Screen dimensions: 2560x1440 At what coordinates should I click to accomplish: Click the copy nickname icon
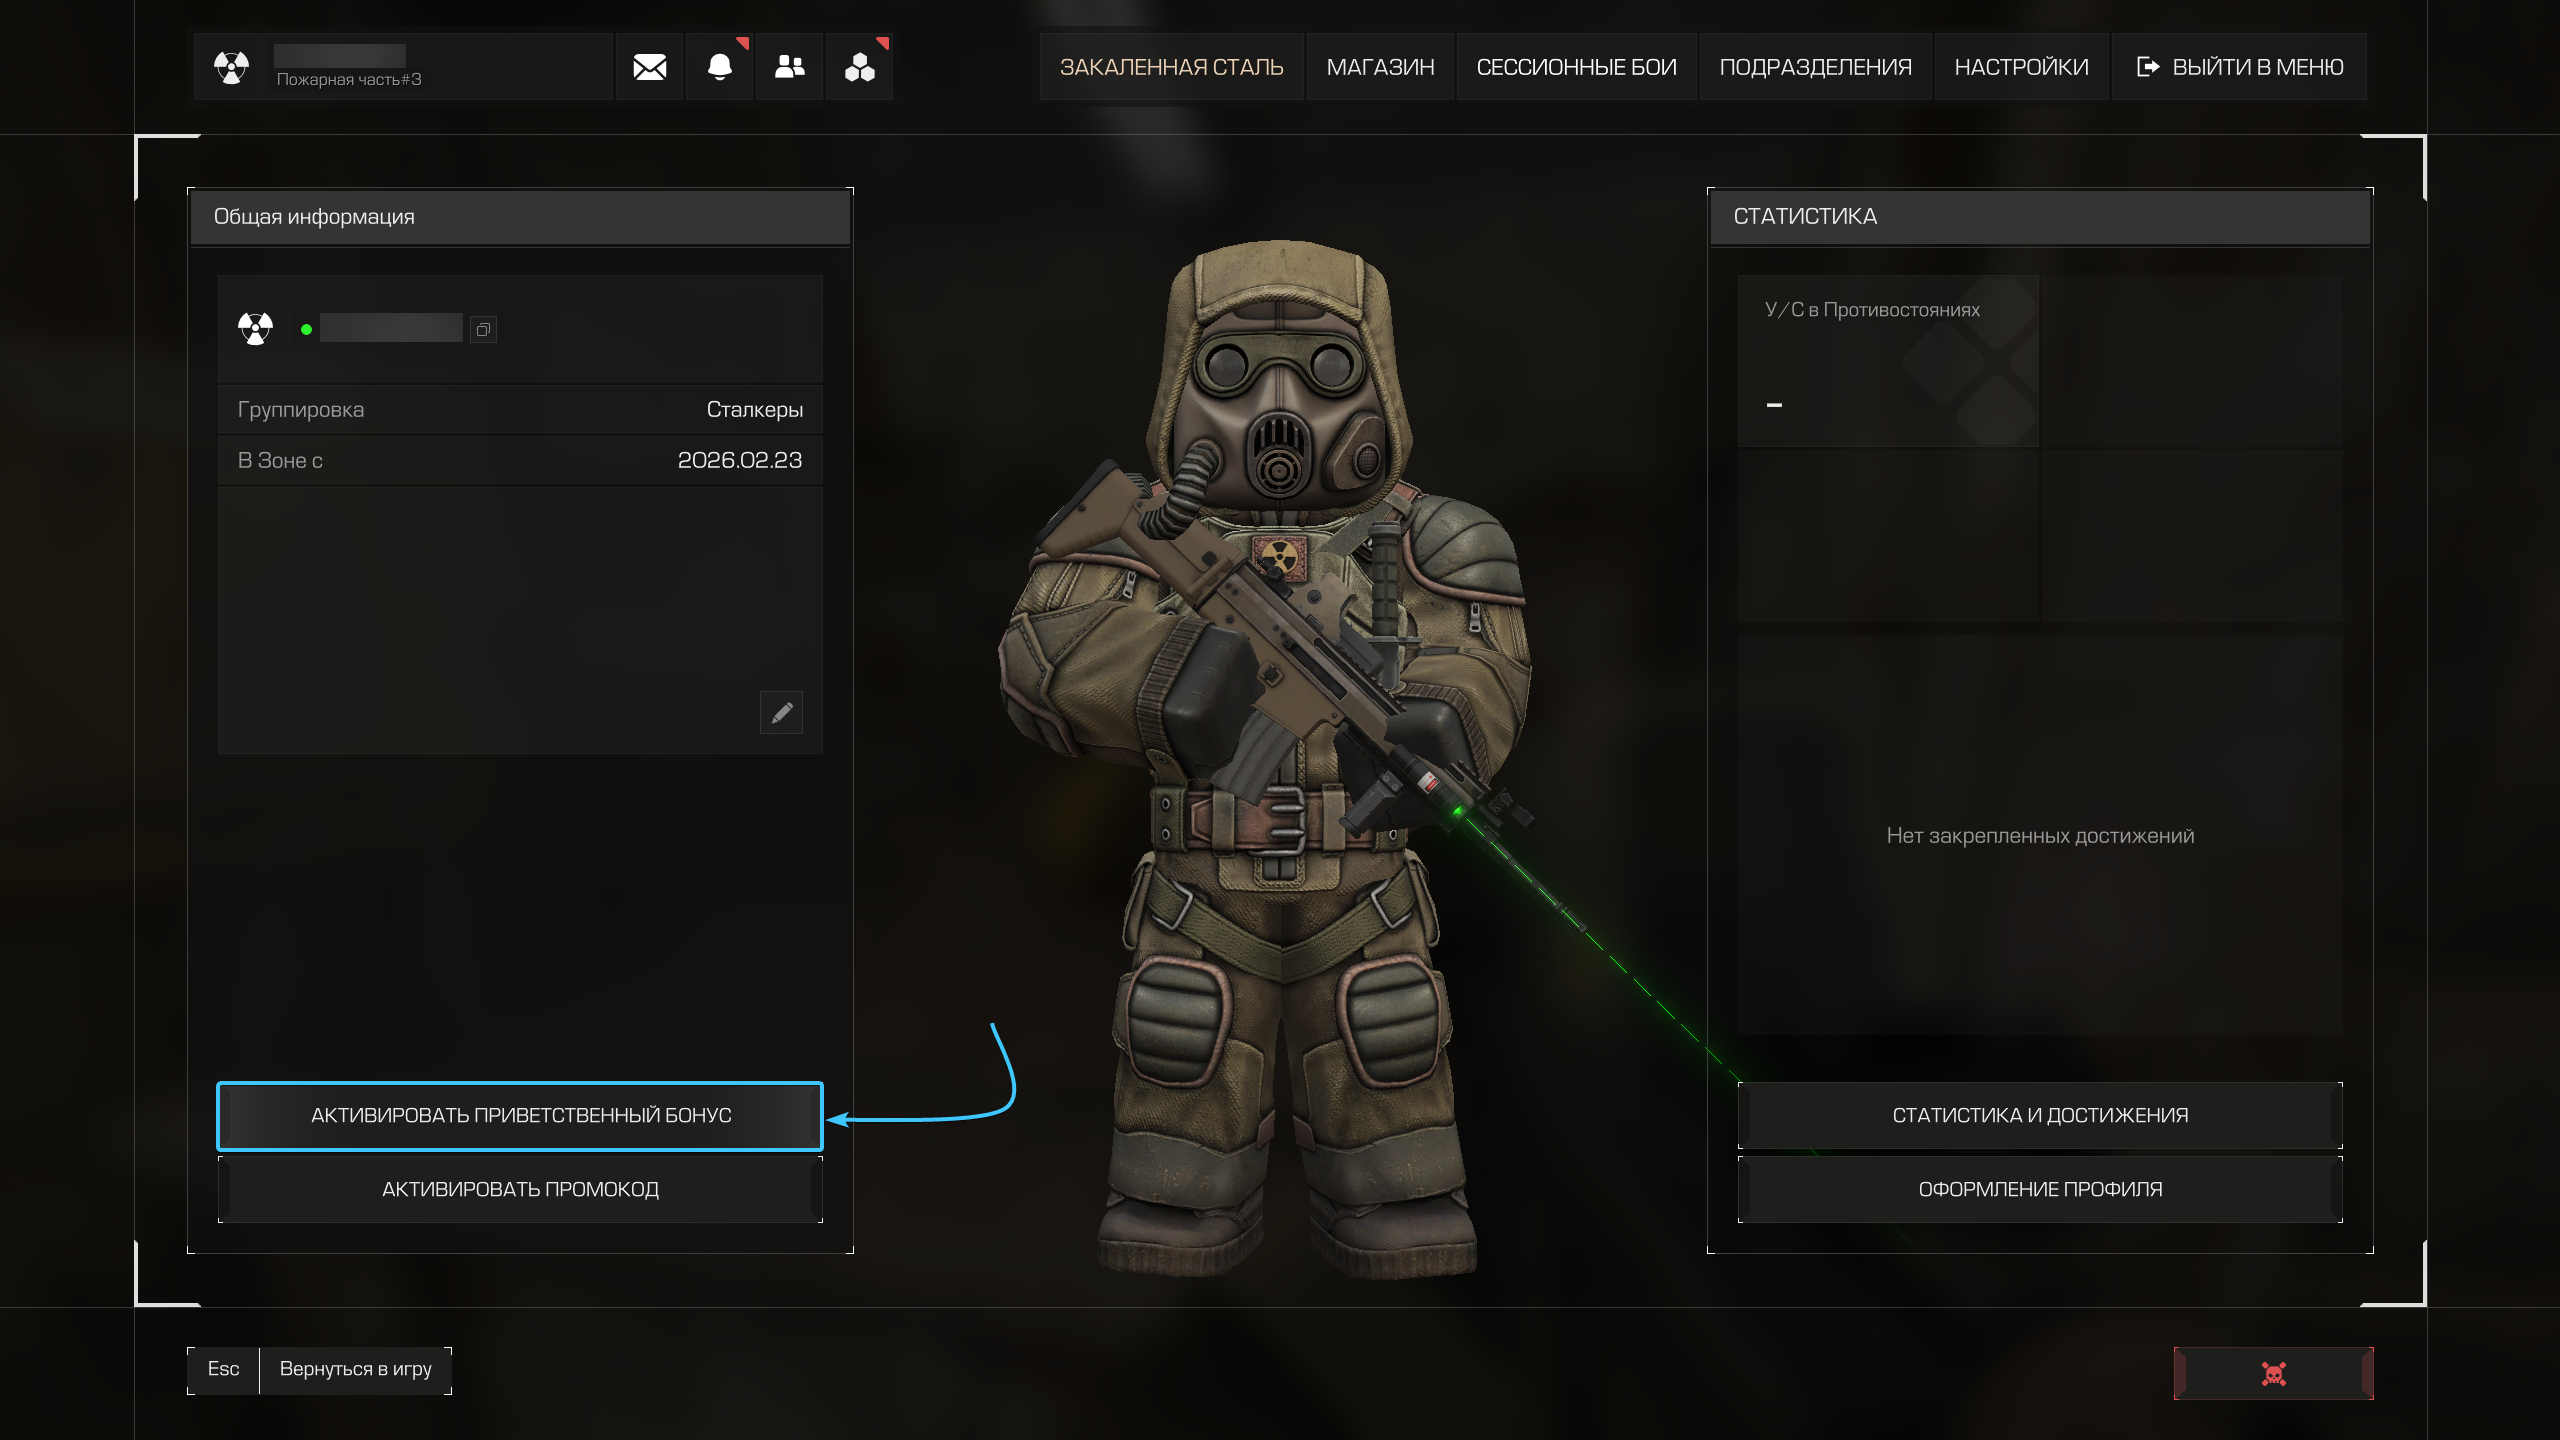483,329
